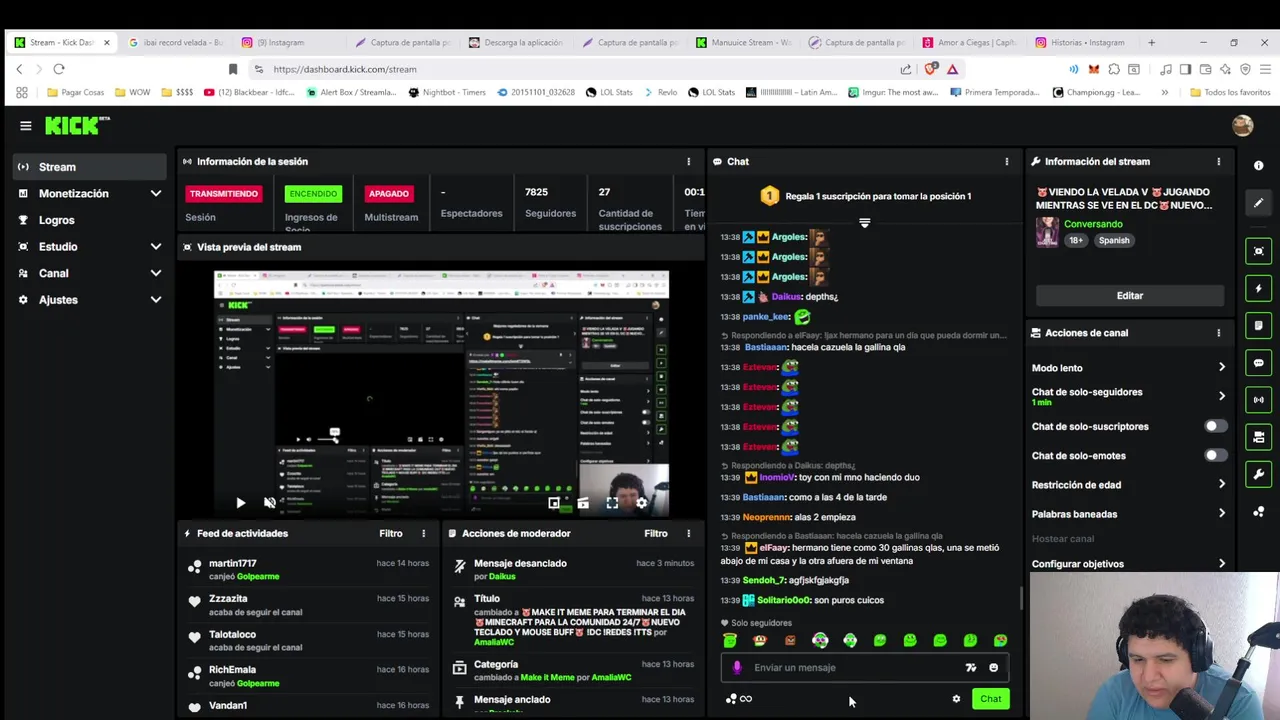Open chat settings gear icon
The width and height of the screenshot is (1280, 720).
[x=956, y=699]
